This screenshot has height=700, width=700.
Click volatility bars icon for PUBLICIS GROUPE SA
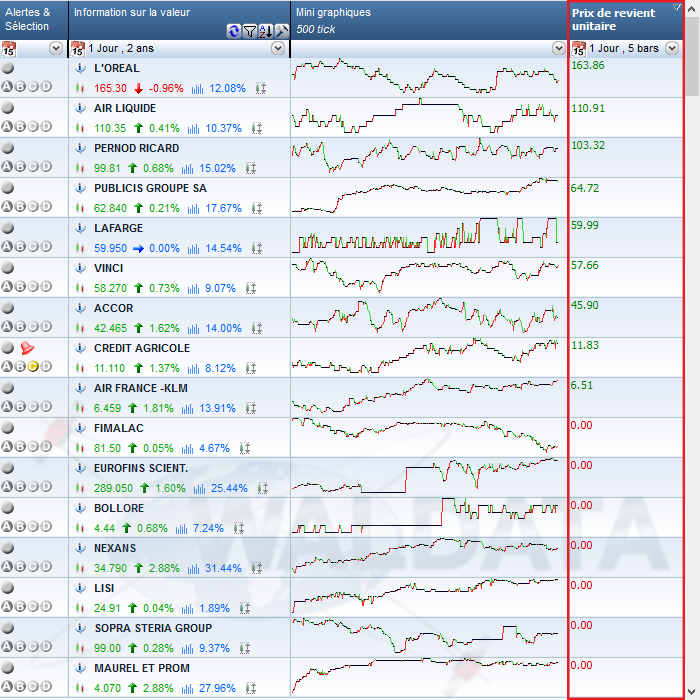click(193, 208)
